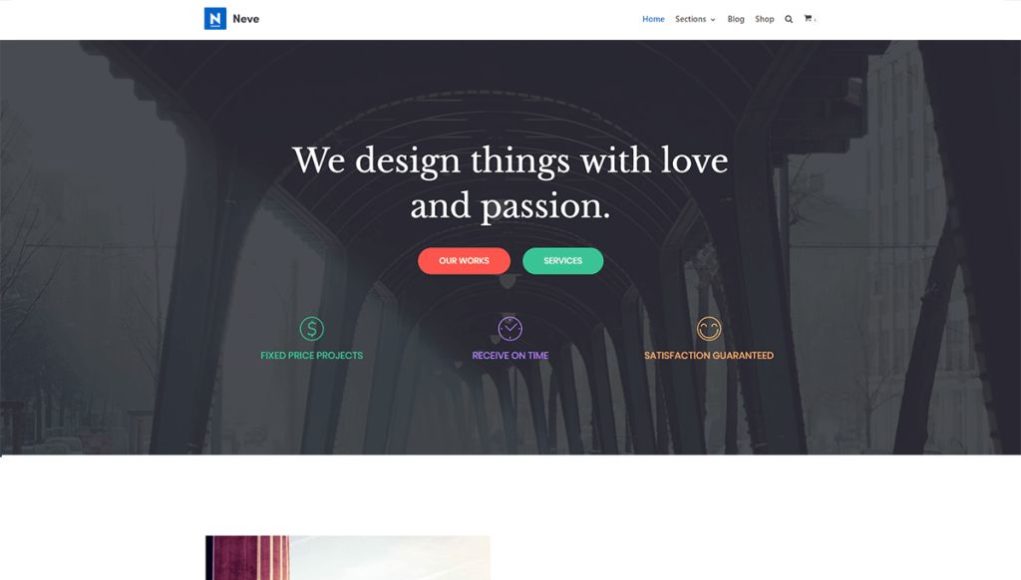
Task: Click the red OUR WORKS button
Action: tap(464, 260)
